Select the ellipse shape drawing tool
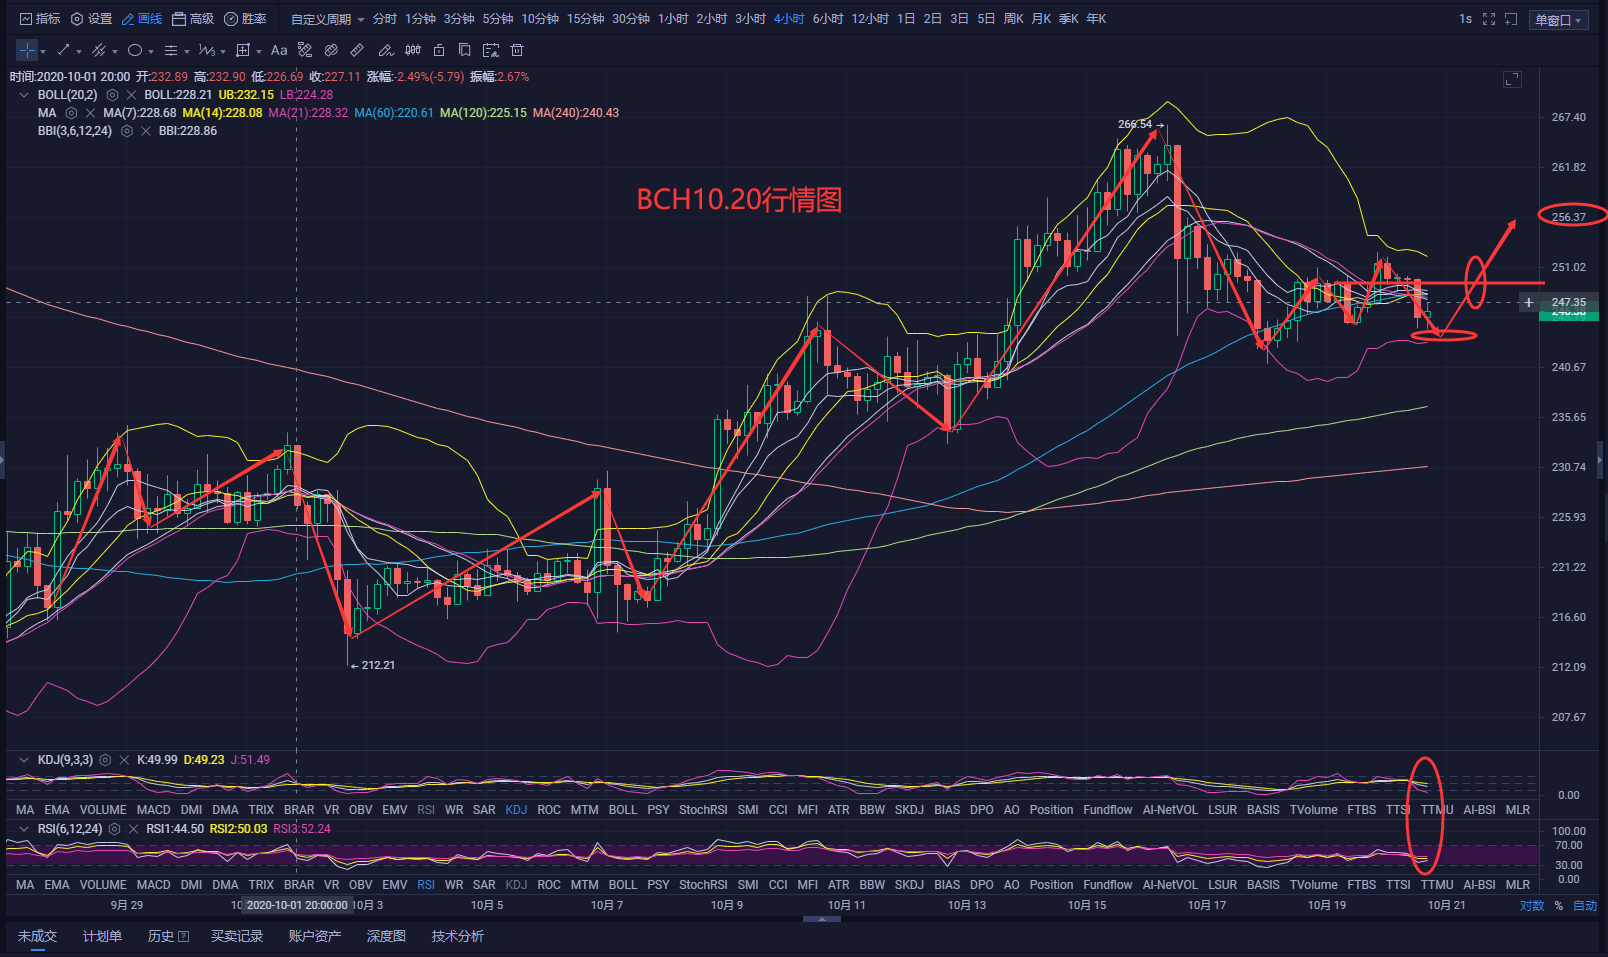 135,50
